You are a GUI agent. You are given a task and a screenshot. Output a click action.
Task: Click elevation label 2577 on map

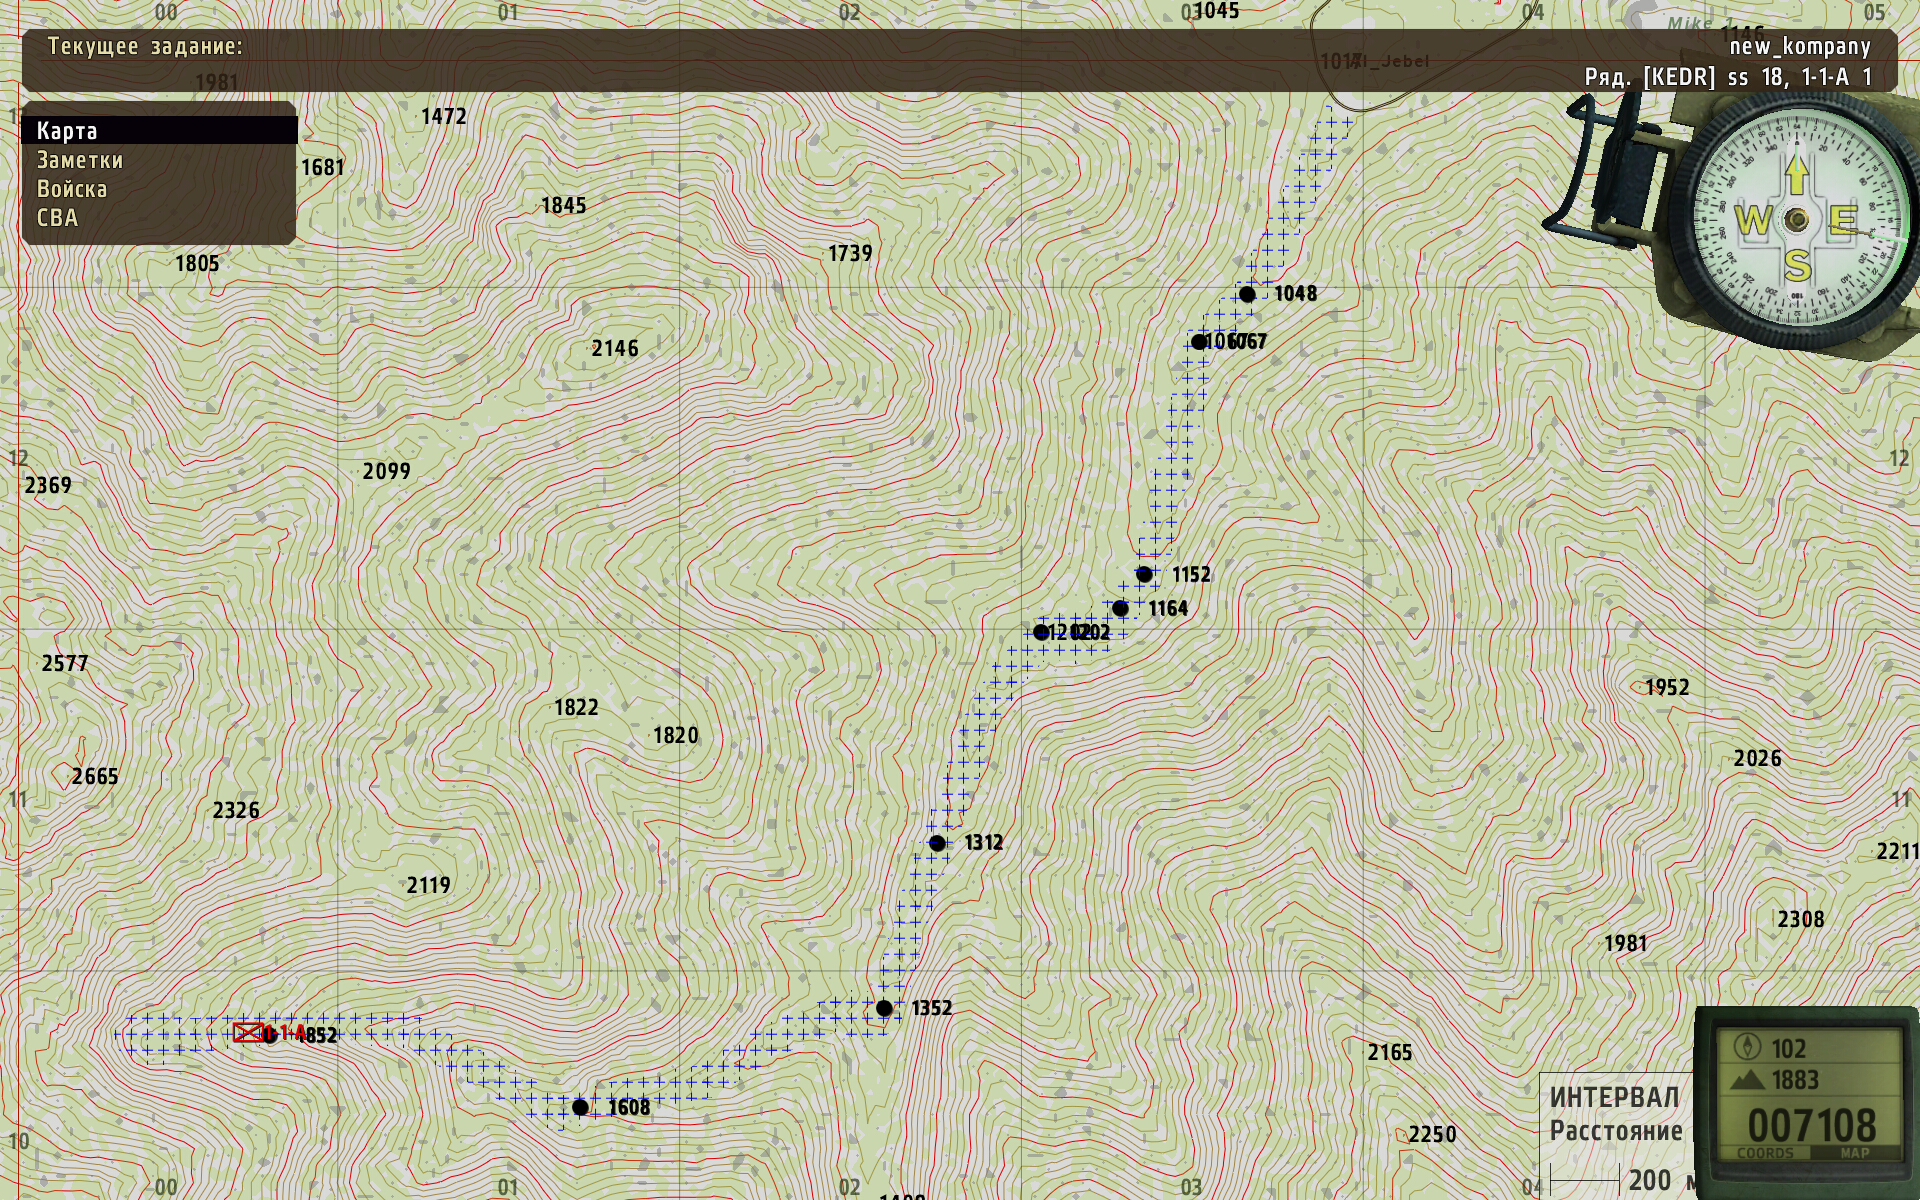[x=65, y=664]
